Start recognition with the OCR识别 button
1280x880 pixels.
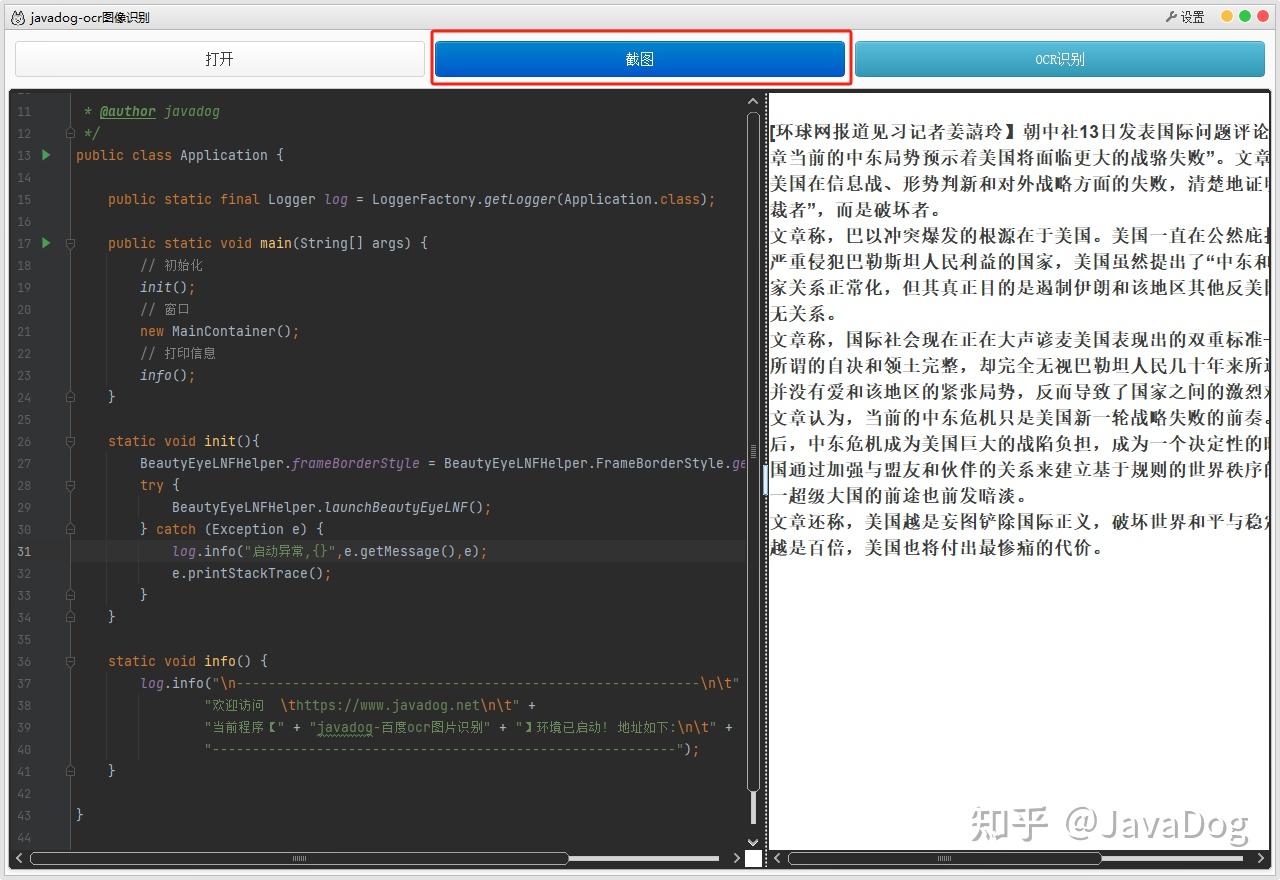pos(1060,59)
